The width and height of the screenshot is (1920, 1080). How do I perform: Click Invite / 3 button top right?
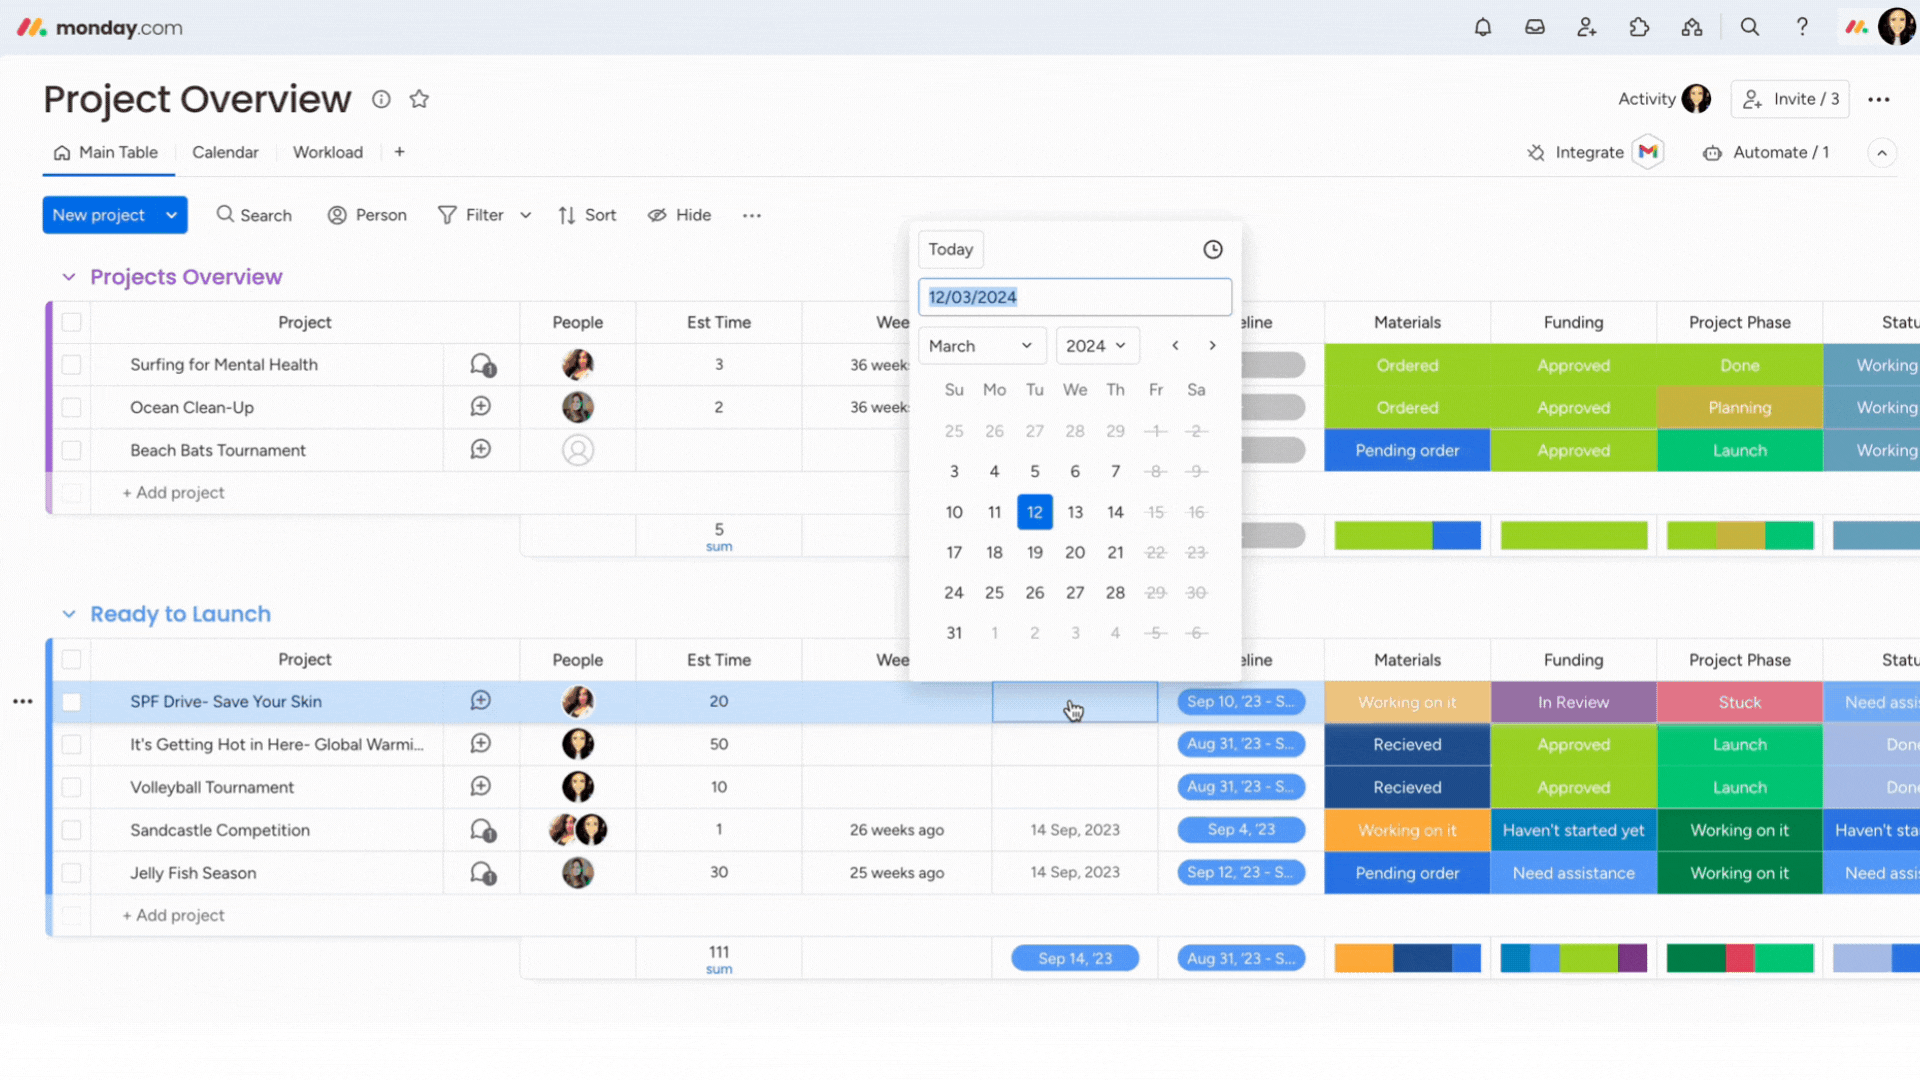coord(1789,99)
